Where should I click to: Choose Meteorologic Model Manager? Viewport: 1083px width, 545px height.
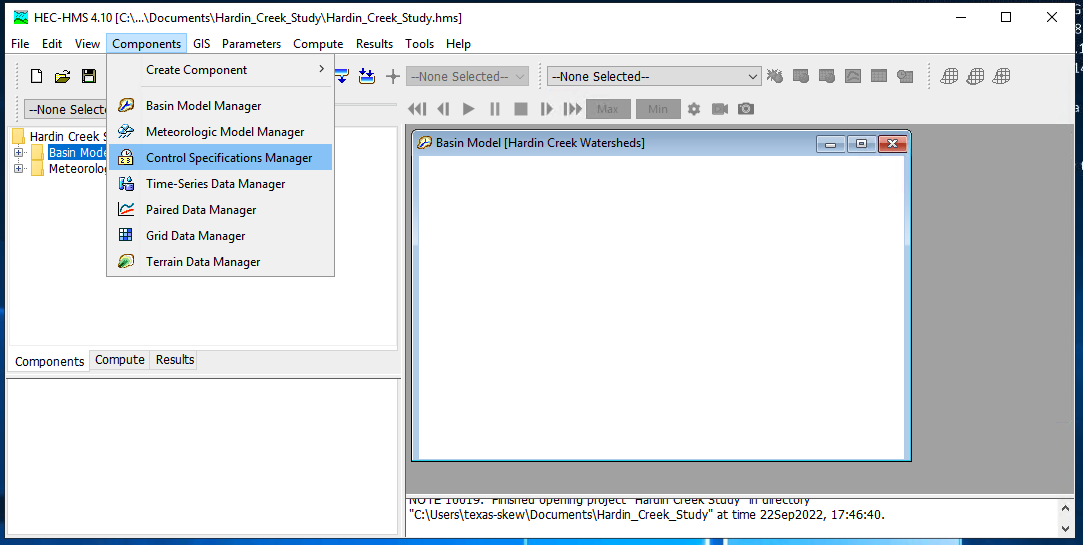[221, 132]
